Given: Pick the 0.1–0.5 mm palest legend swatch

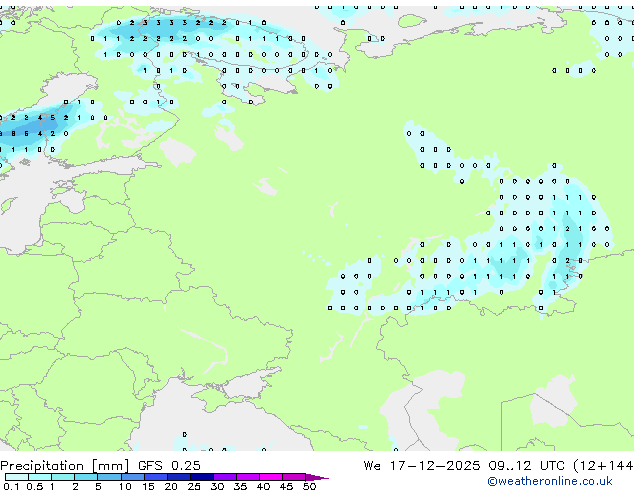Looking at the screenshot, I should tap(17, 477).
